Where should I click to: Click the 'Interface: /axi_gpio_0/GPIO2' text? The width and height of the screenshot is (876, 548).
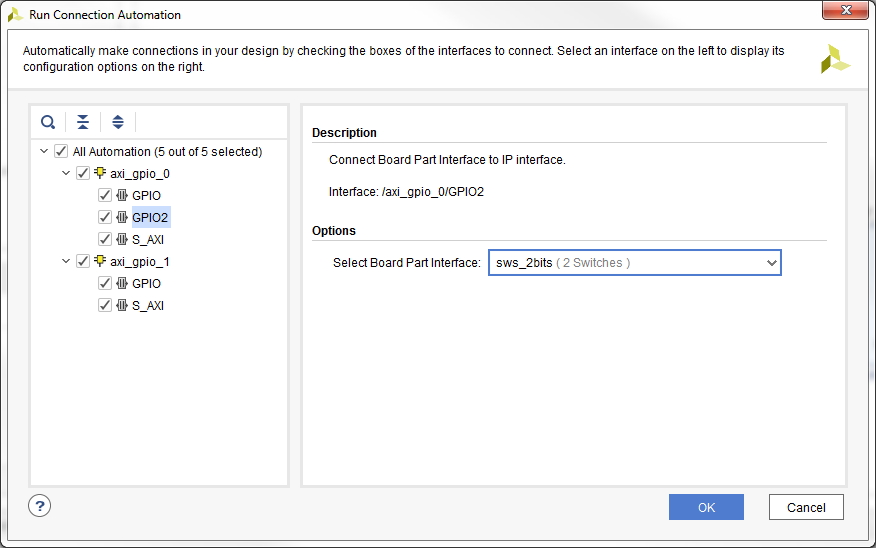point(406,192)
